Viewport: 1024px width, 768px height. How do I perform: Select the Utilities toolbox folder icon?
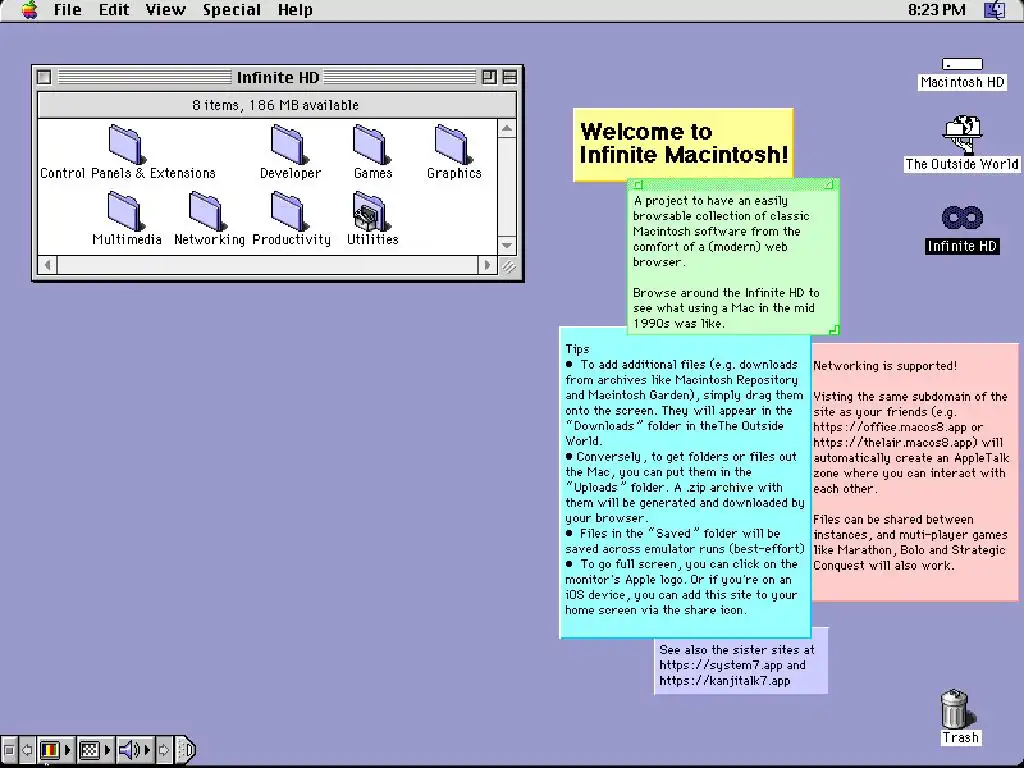[x=371, y=211]
